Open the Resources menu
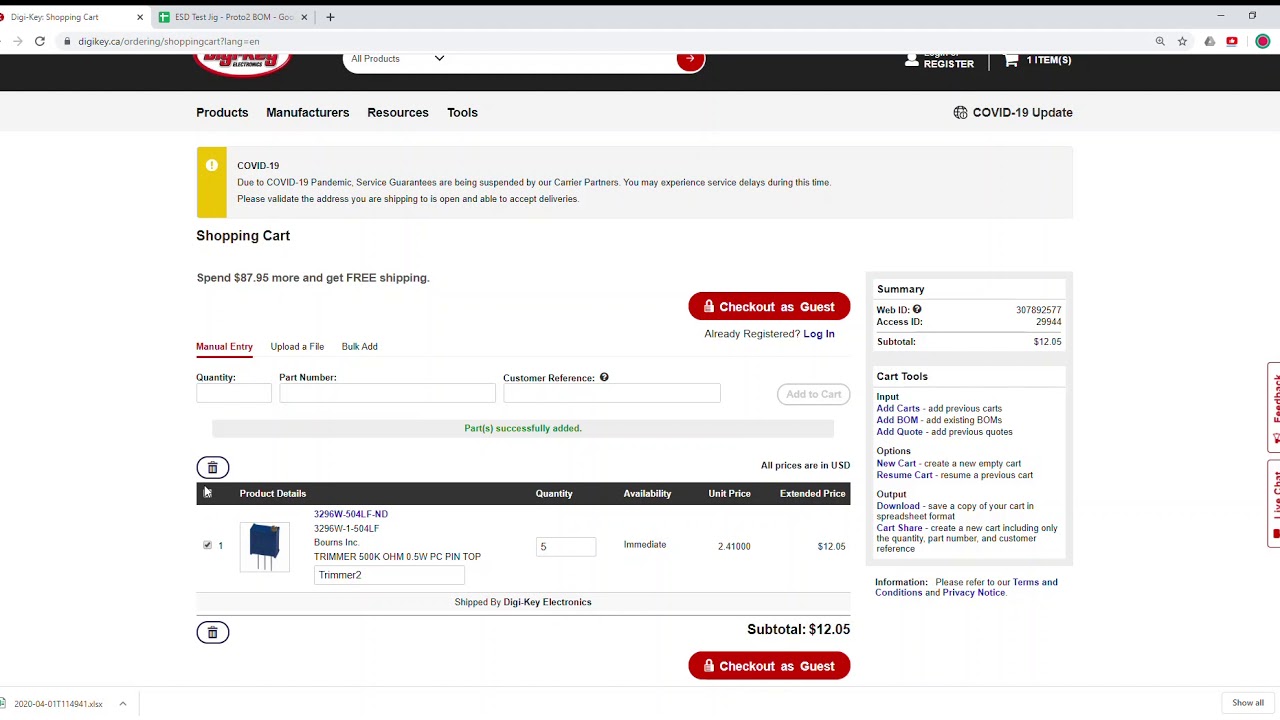The height and width of the screenshot is (720, 1280). [398, 112]
